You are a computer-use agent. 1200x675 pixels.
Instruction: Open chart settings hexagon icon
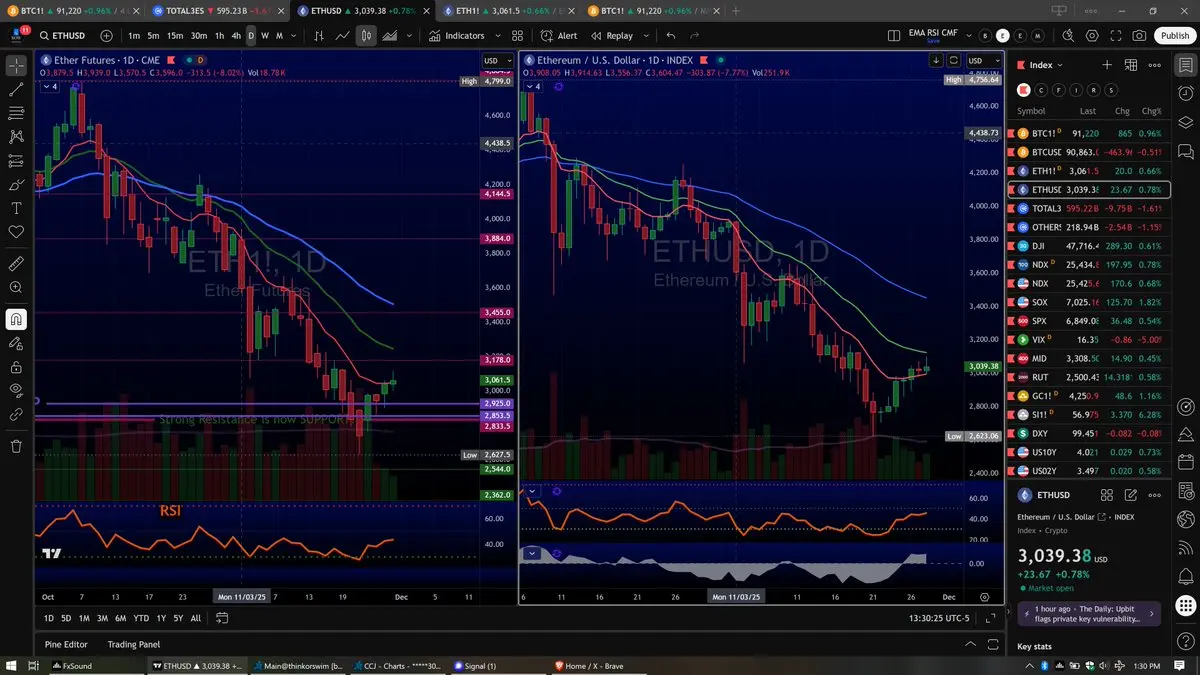[1090, 36]
